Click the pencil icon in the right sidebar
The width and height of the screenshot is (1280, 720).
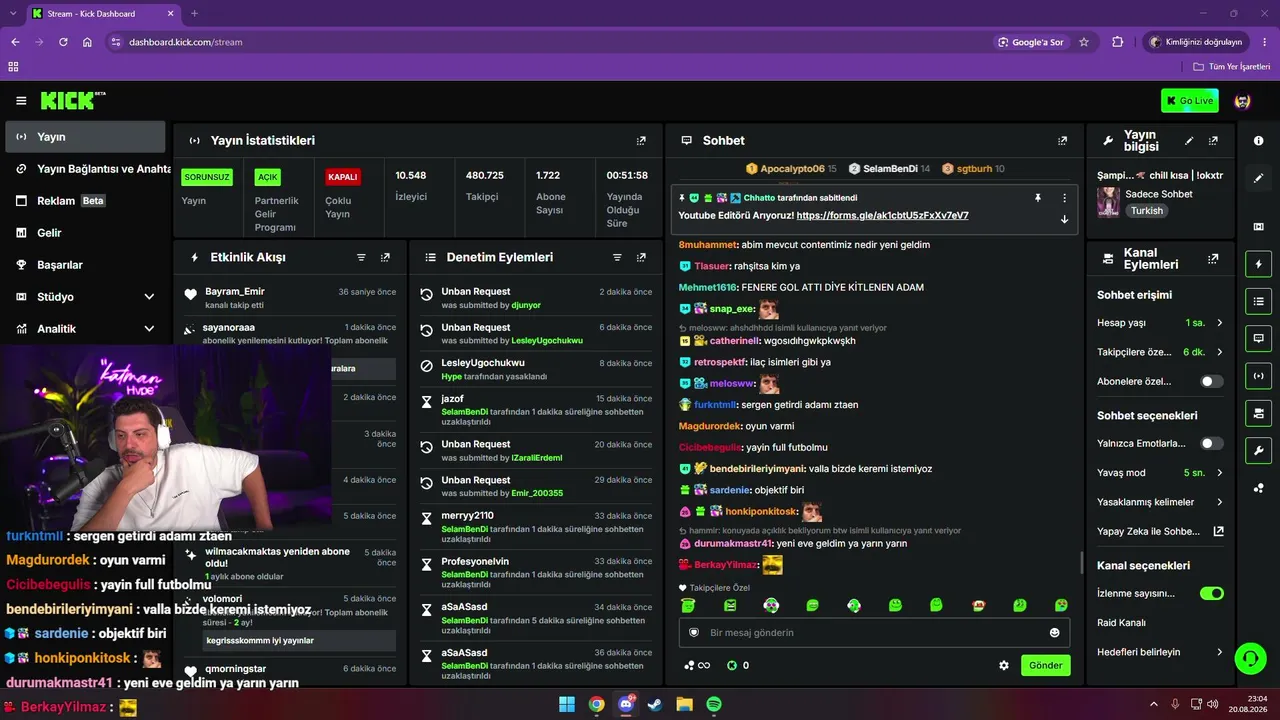click(1258, 178)
